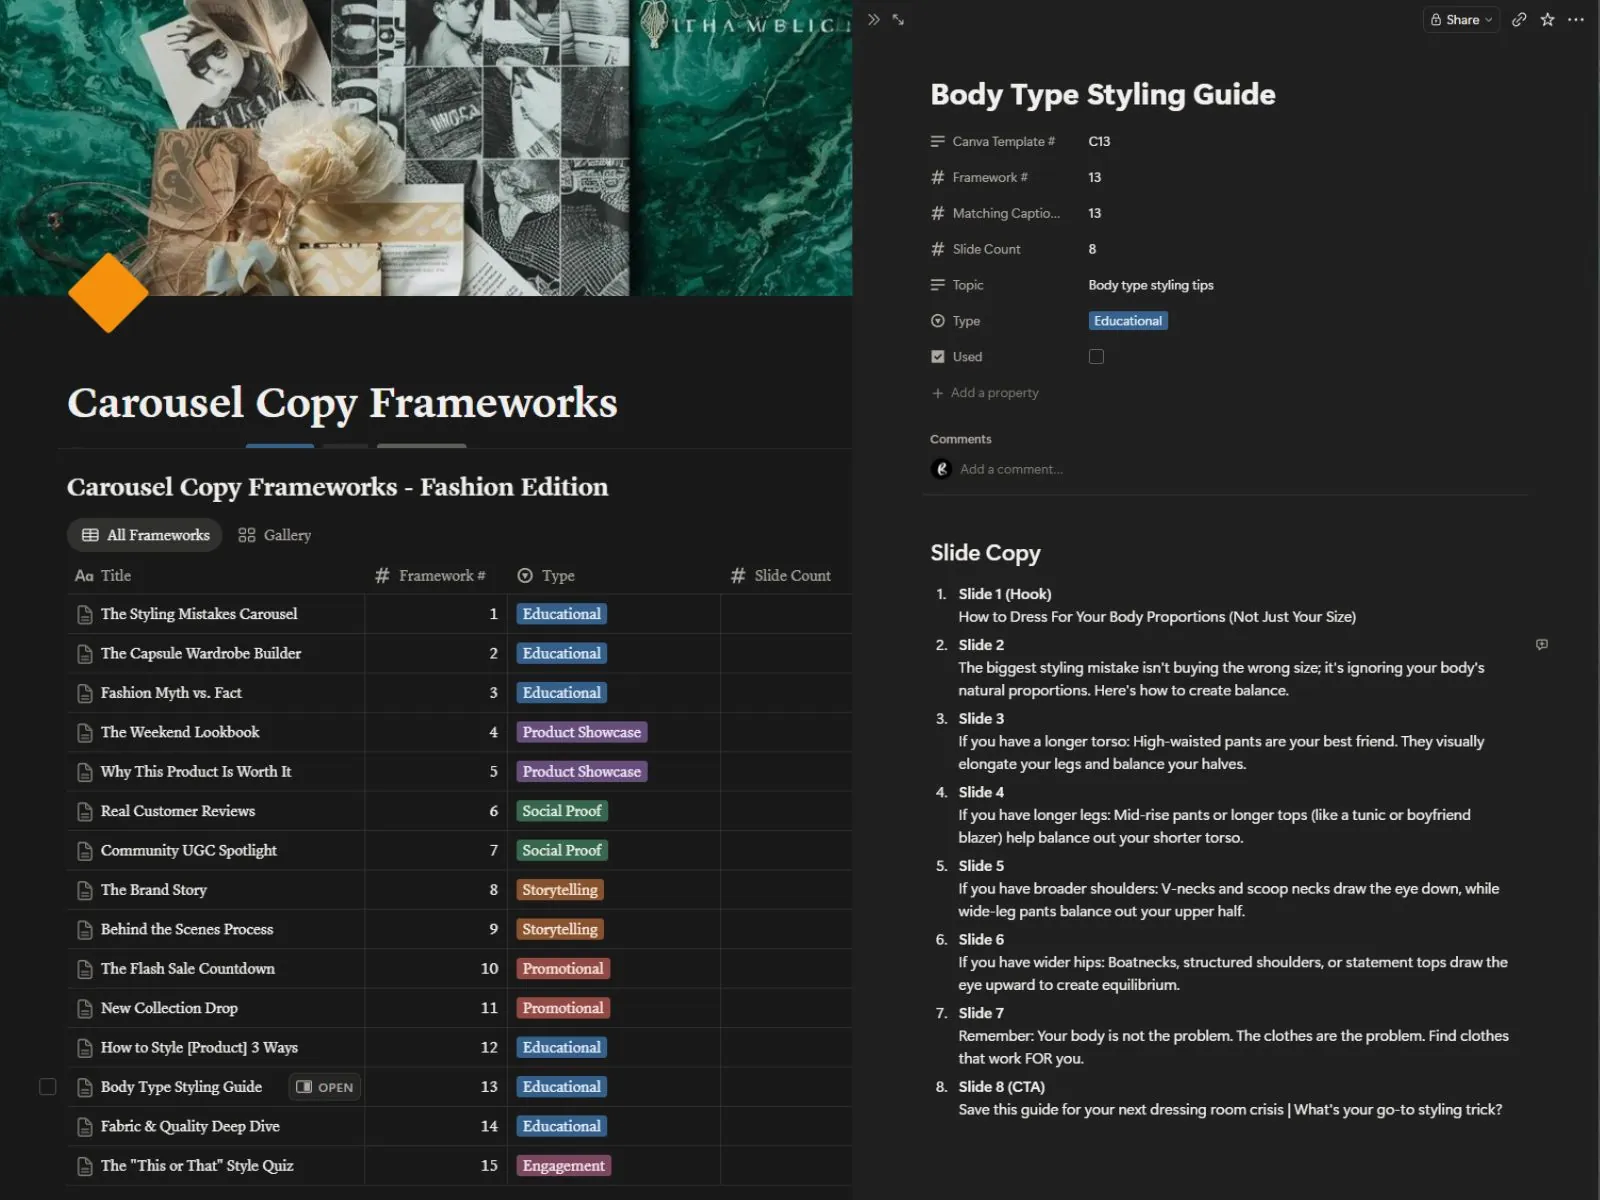Image resolution: width=1600 pixels, height=1200 pixels.
Task: Open the three-dot page options menu
Action: (1576, 20)
